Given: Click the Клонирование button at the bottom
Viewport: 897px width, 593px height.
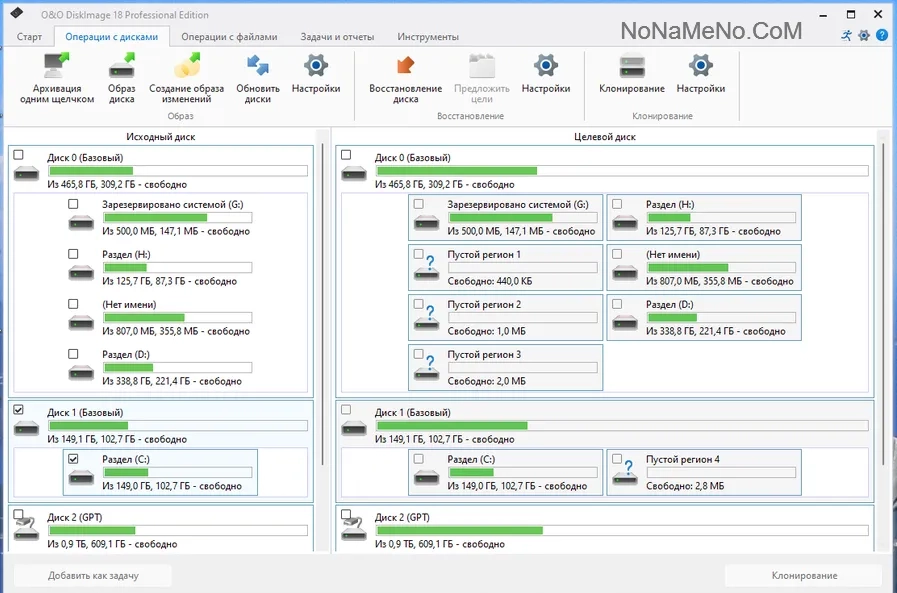Looking at the screenshot, I should [x=804, y=576].
